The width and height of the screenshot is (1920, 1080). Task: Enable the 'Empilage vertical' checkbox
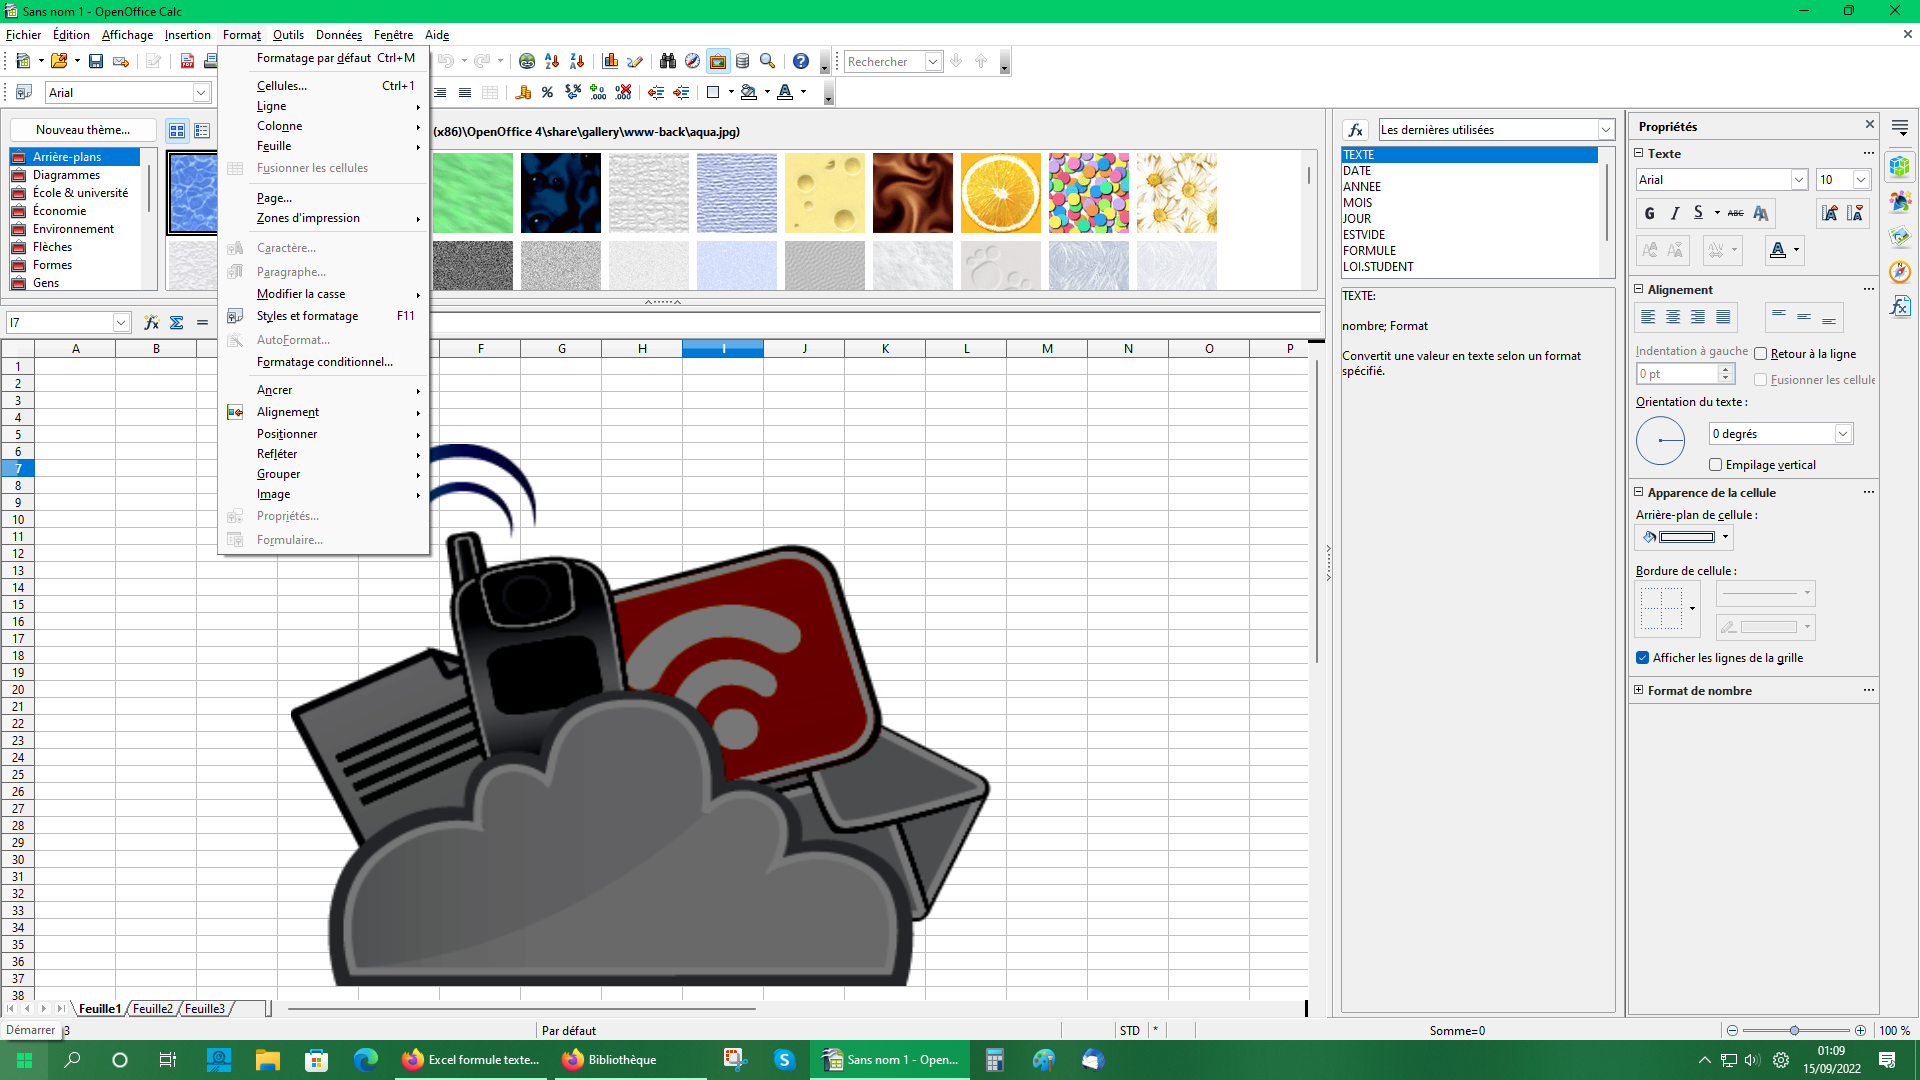1716,465
